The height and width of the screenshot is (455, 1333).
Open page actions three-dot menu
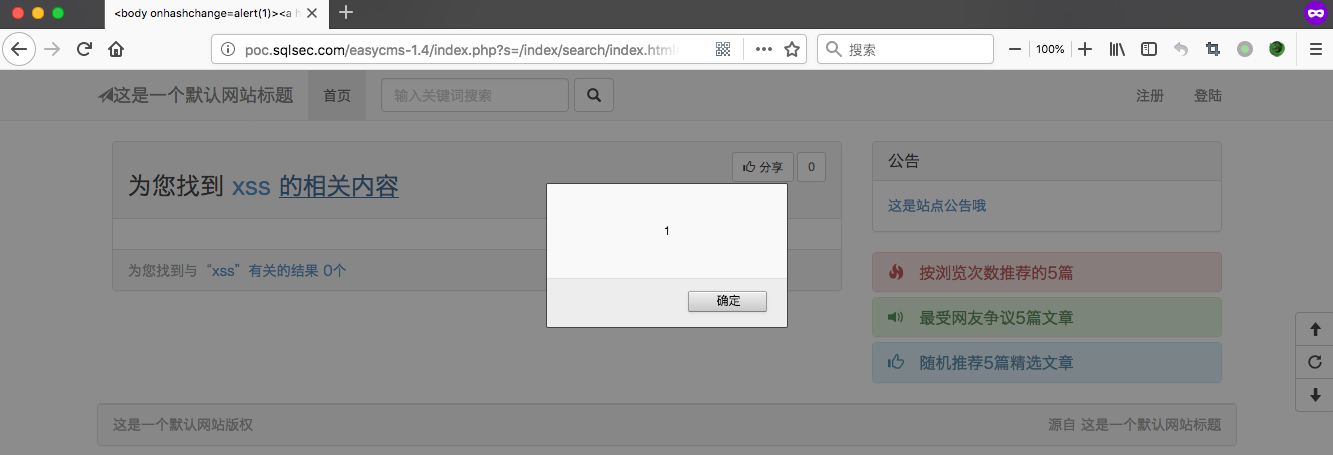point(764,49)
